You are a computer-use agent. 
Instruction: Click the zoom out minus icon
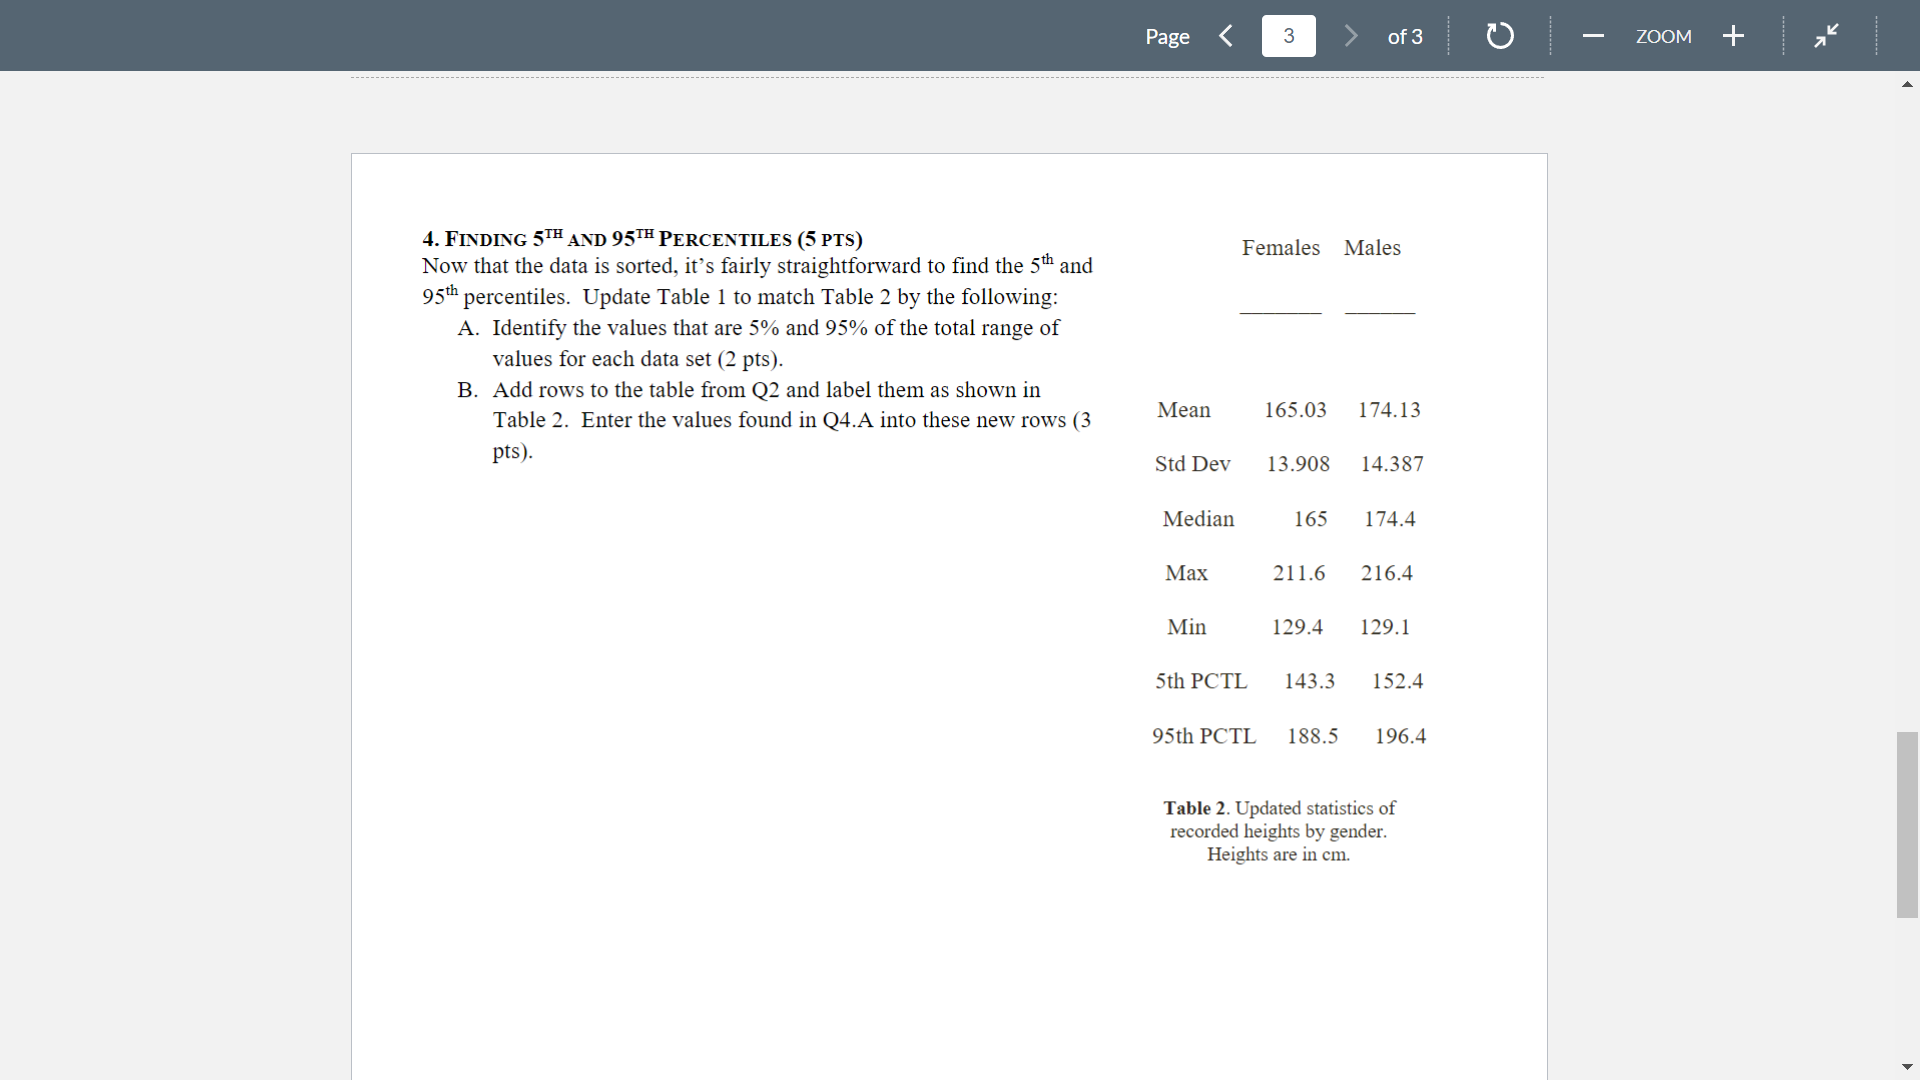click(1593, 36)
